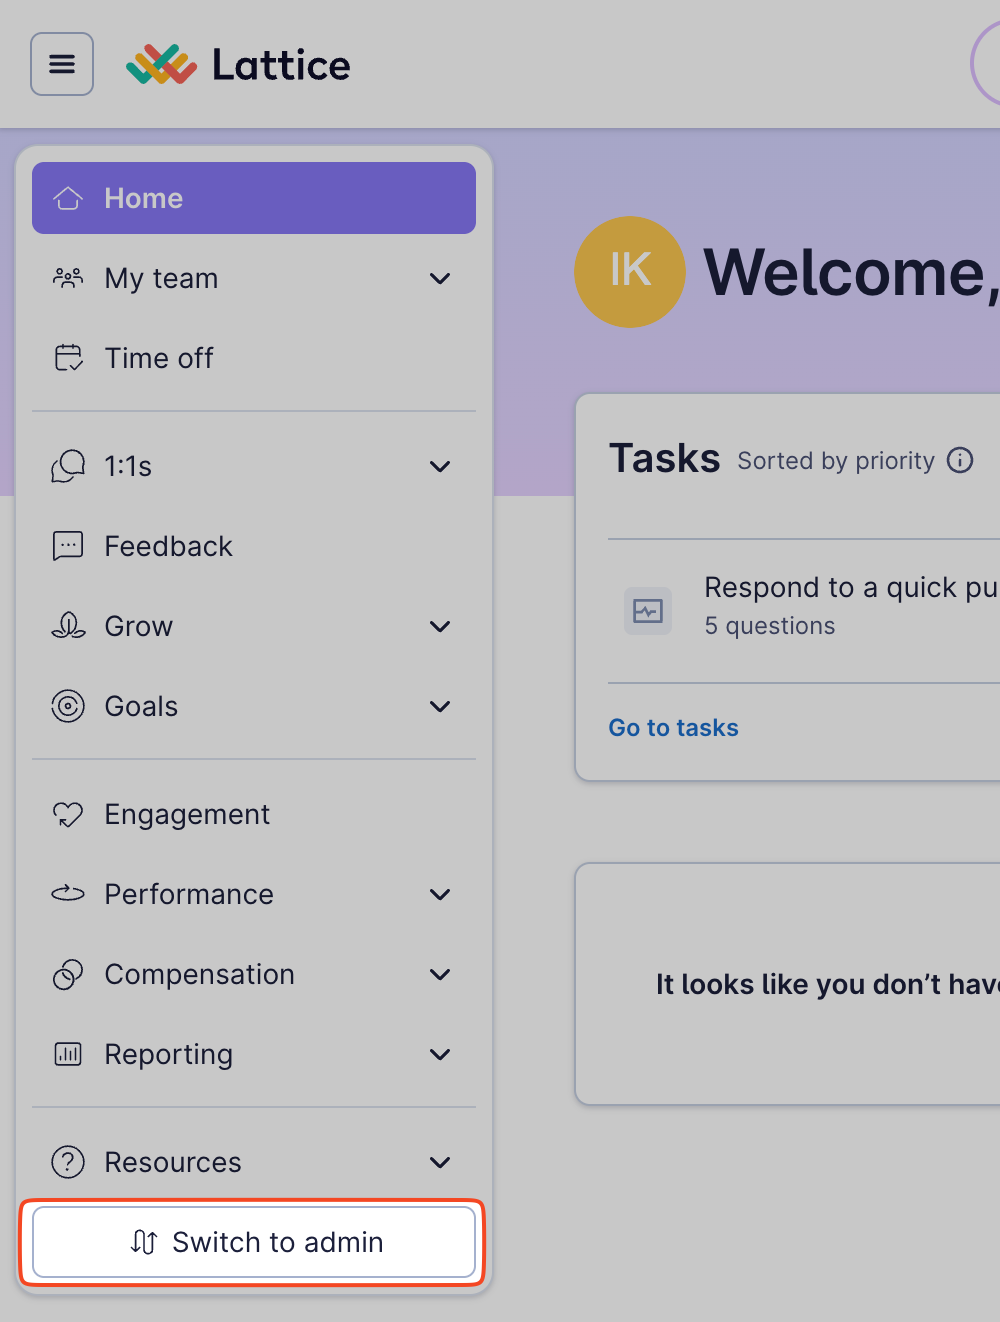
Task: Click the hamburger menu icon
Action: (62, 64)
